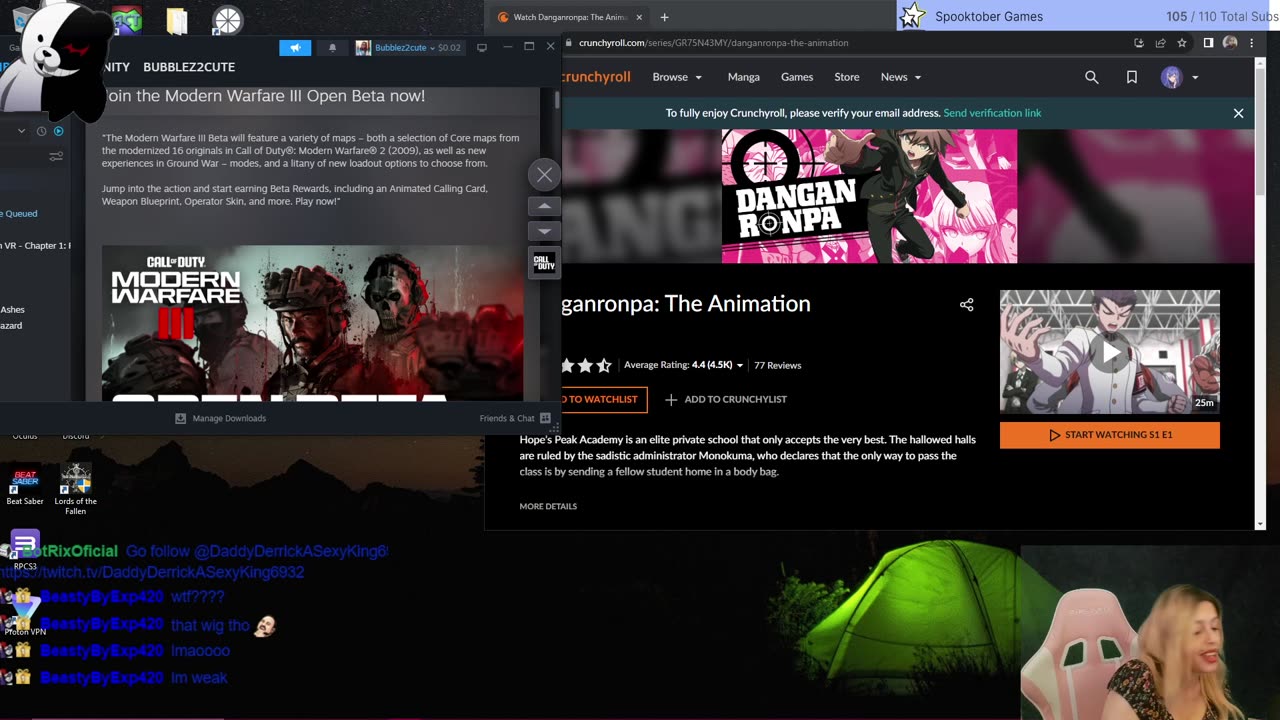Open Crunchyroll watchlist bookmark icon
The image size is (1280, 720).
tap(1131, 77)
